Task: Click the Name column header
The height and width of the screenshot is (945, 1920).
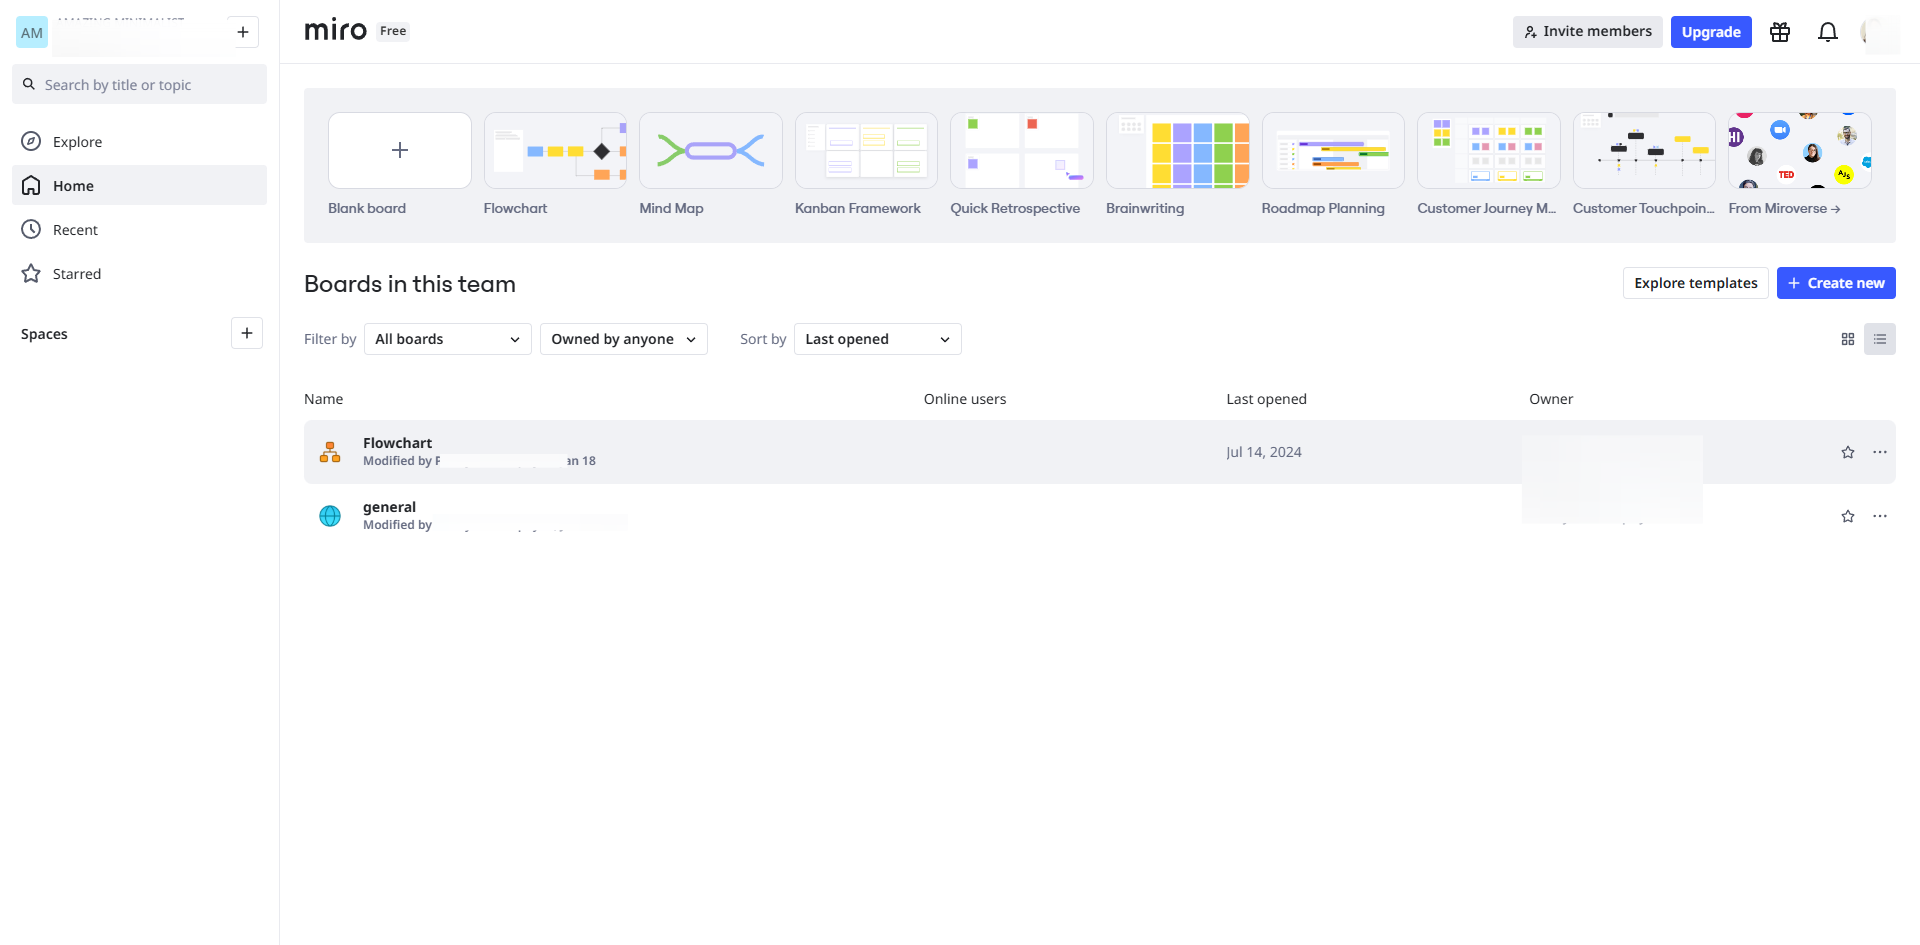Action: [324, 399]
